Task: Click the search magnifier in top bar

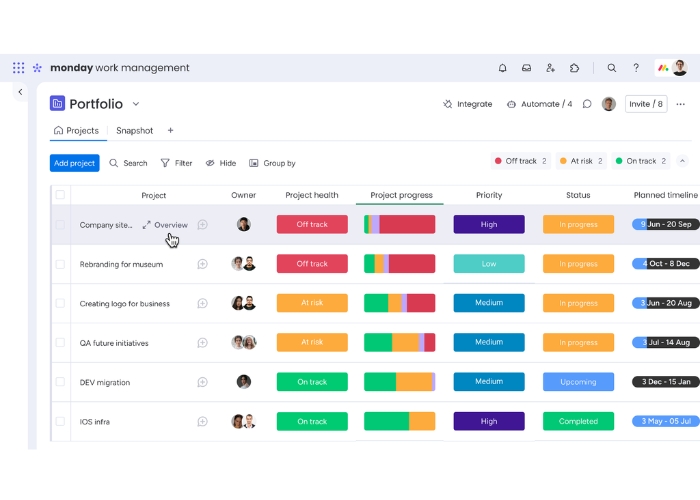Action: pyautogui.click(x=612, y=68)
